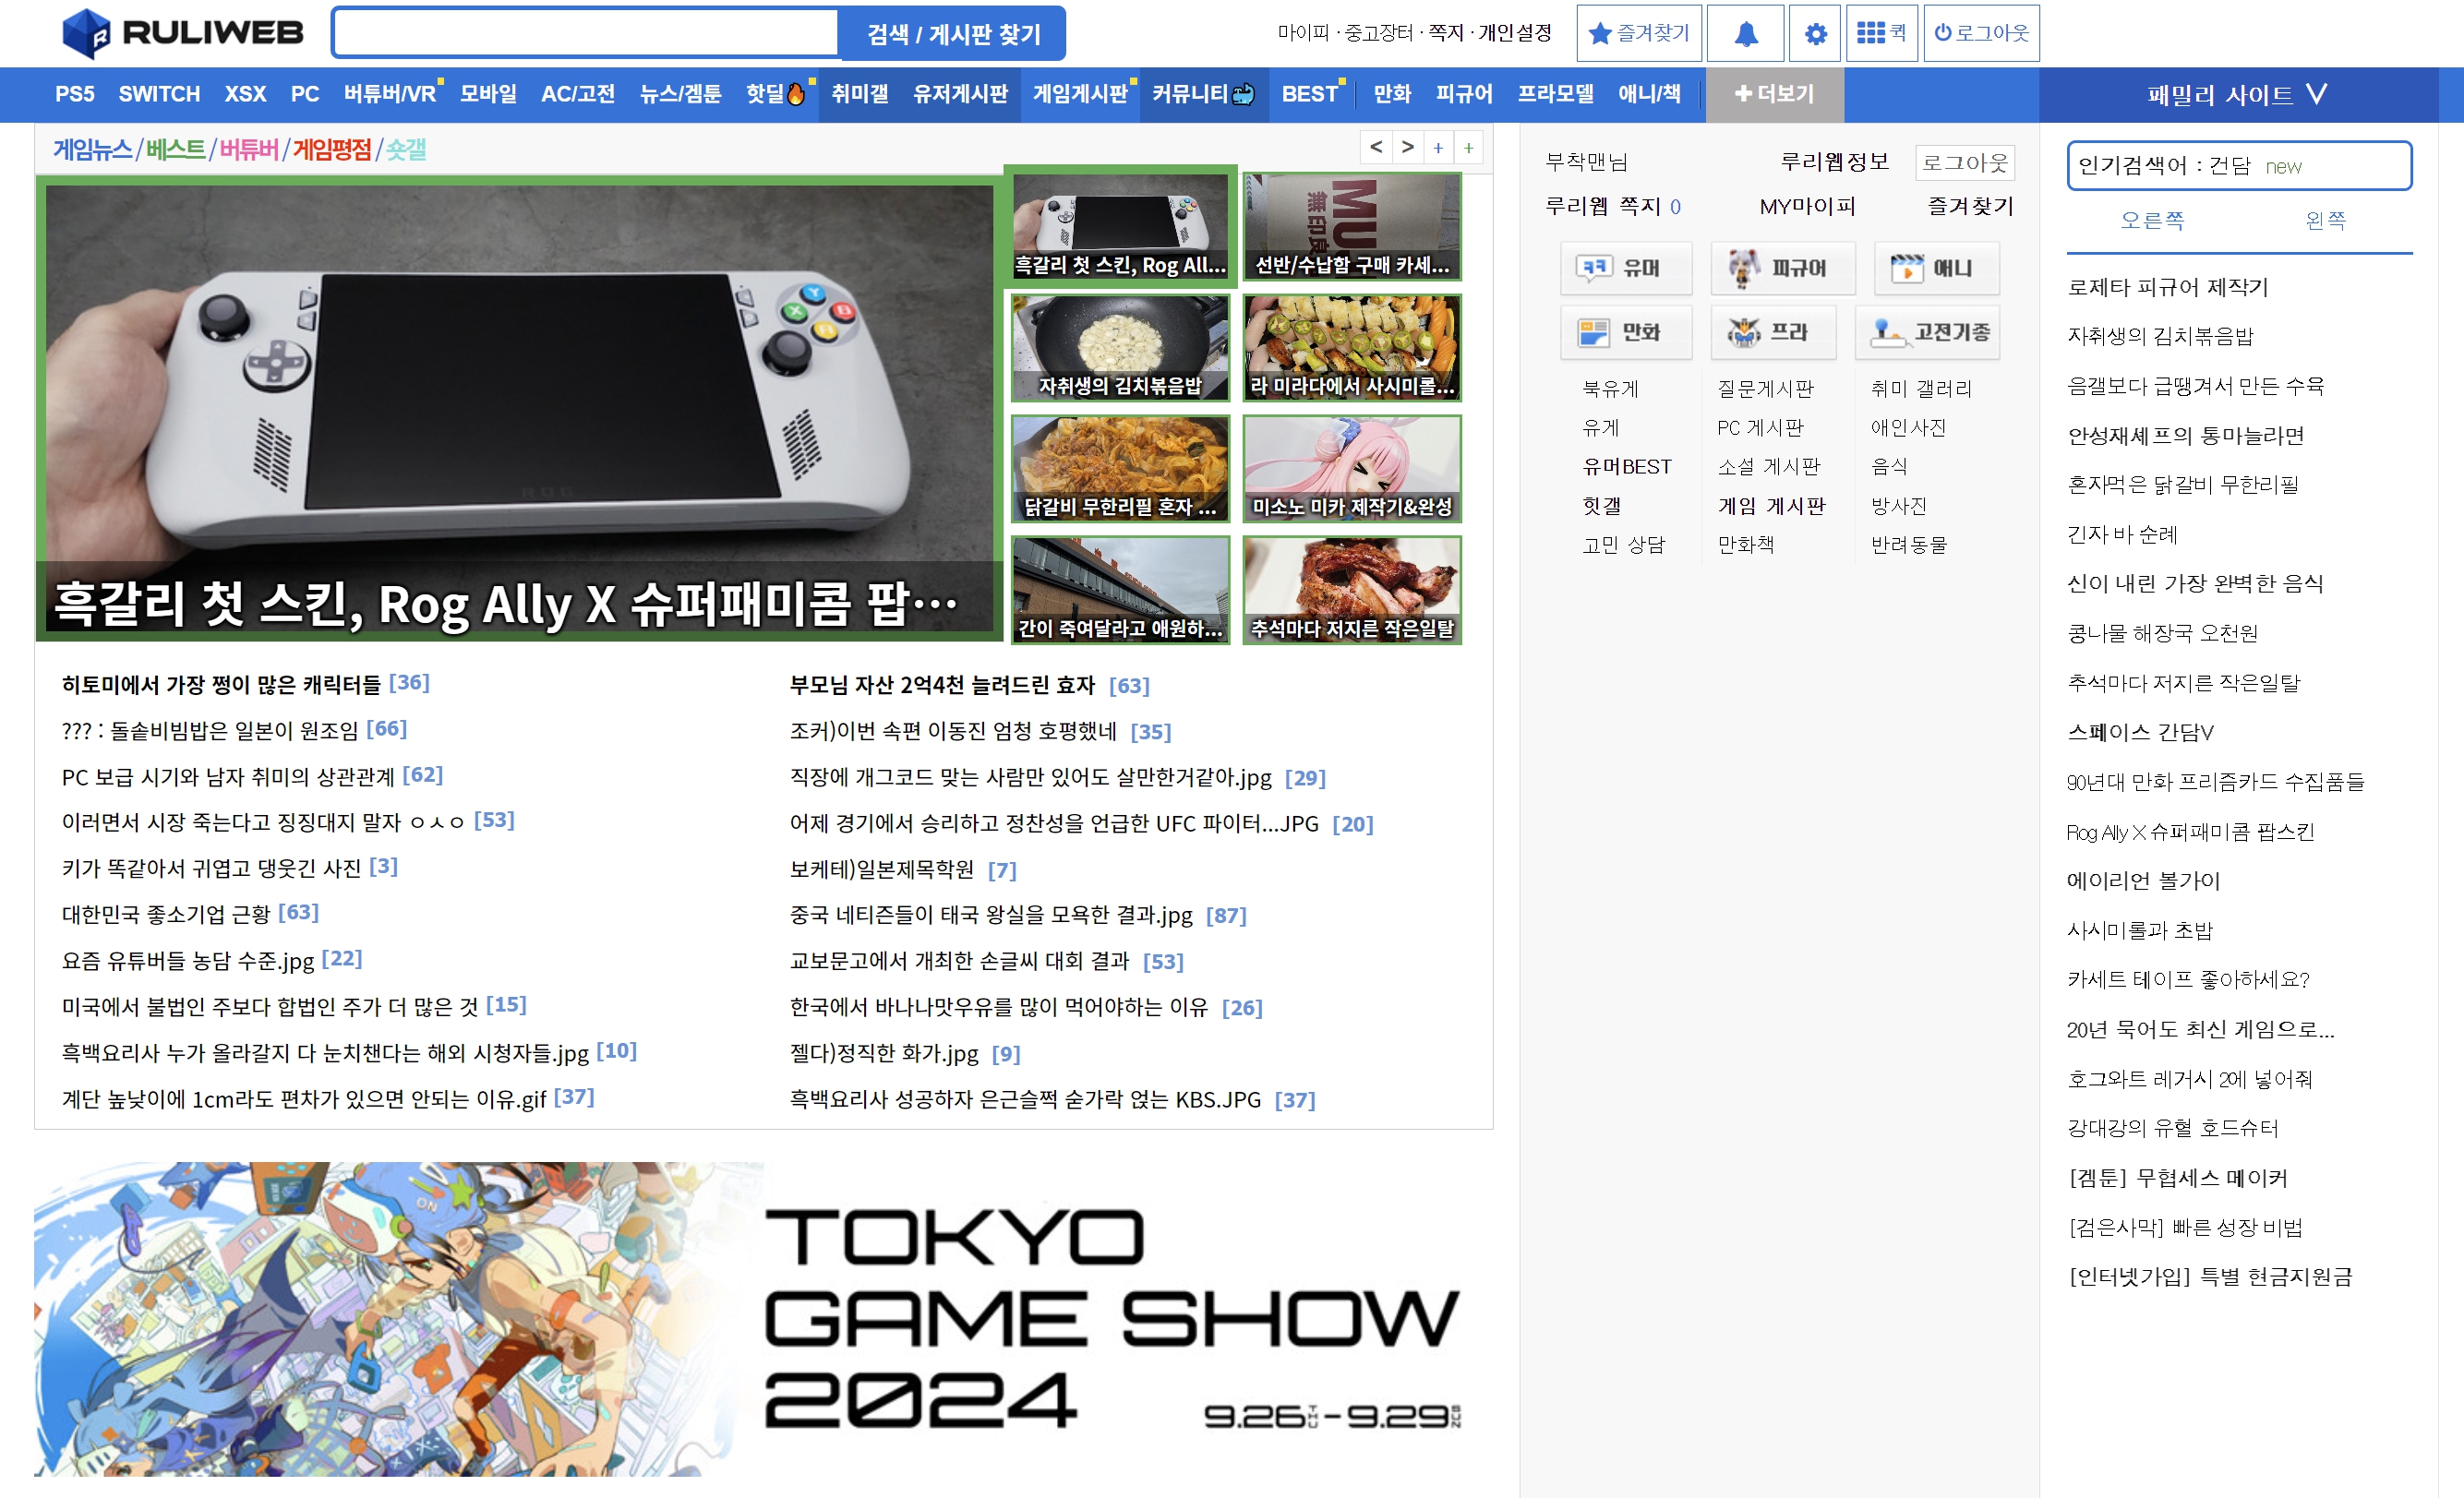Open the 피규어 shortcut icon
The width and height of the screenshot is (2464, 1498).
(1781, 268)
